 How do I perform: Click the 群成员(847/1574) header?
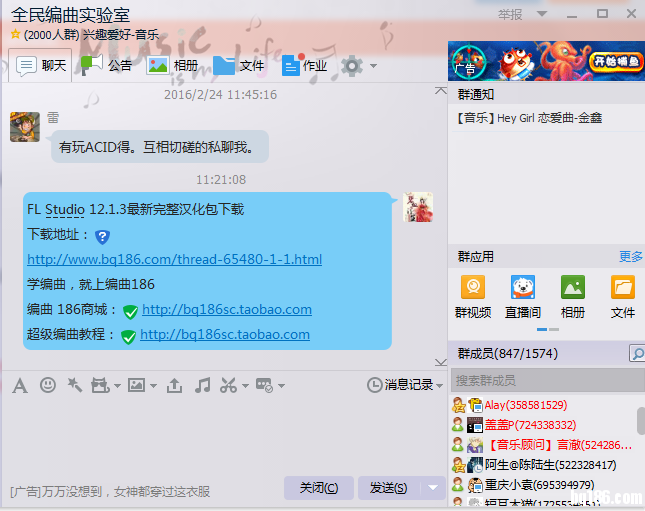pyautogui.click(x=508, y=353)
